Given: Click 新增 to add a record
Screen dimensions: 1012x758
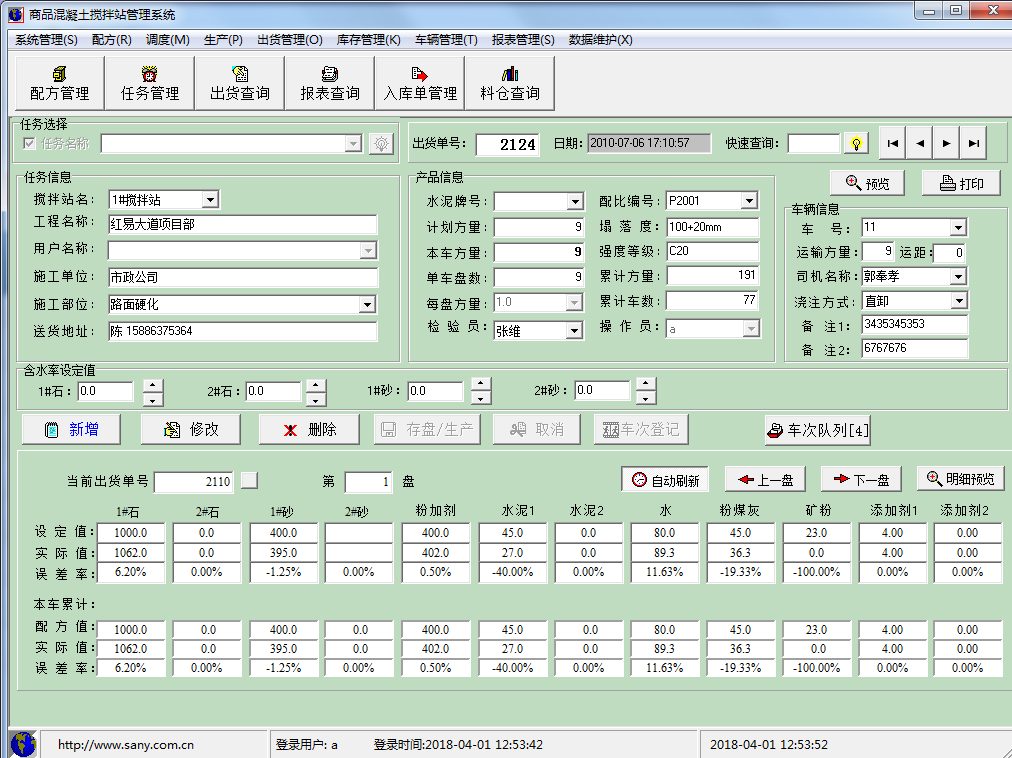Looking at the screenshot, I should pyautogui.click(x=71, y=429).
